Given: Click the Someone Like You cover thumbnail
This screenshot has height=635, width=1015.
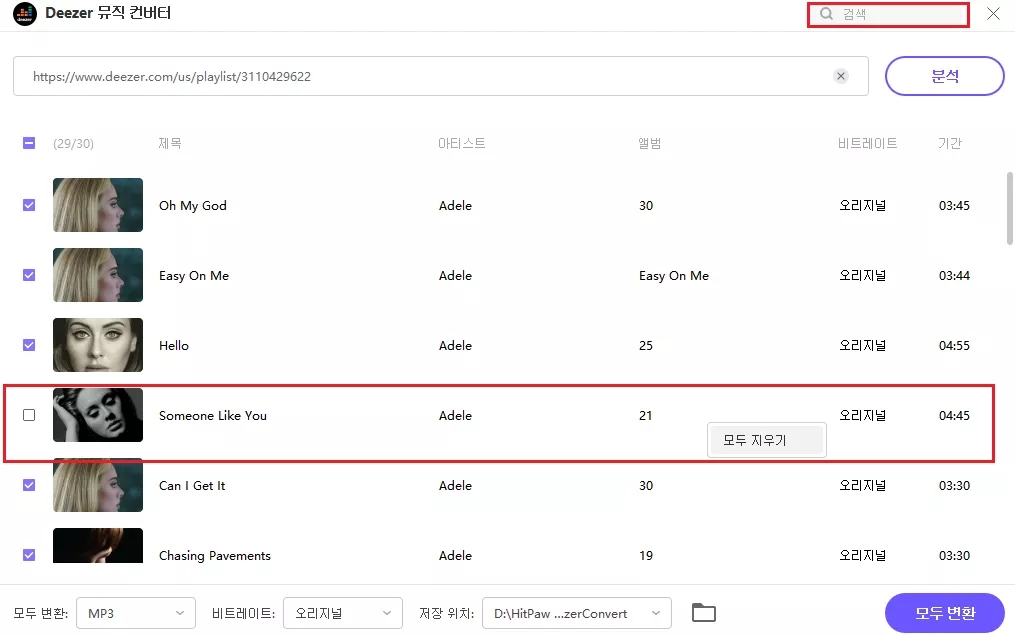Looking at the screenshot, I should (98, 415).
